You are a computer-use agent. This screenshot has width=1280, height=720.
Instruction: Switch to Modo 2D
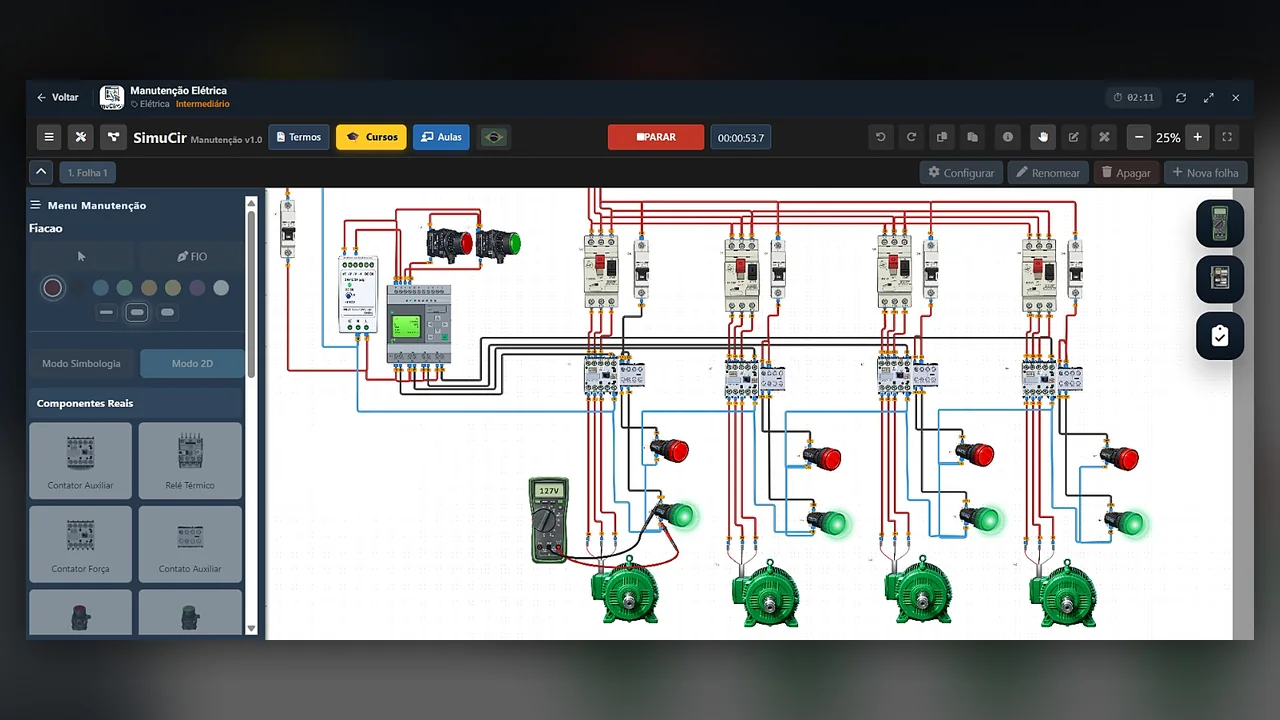point(192,363)
